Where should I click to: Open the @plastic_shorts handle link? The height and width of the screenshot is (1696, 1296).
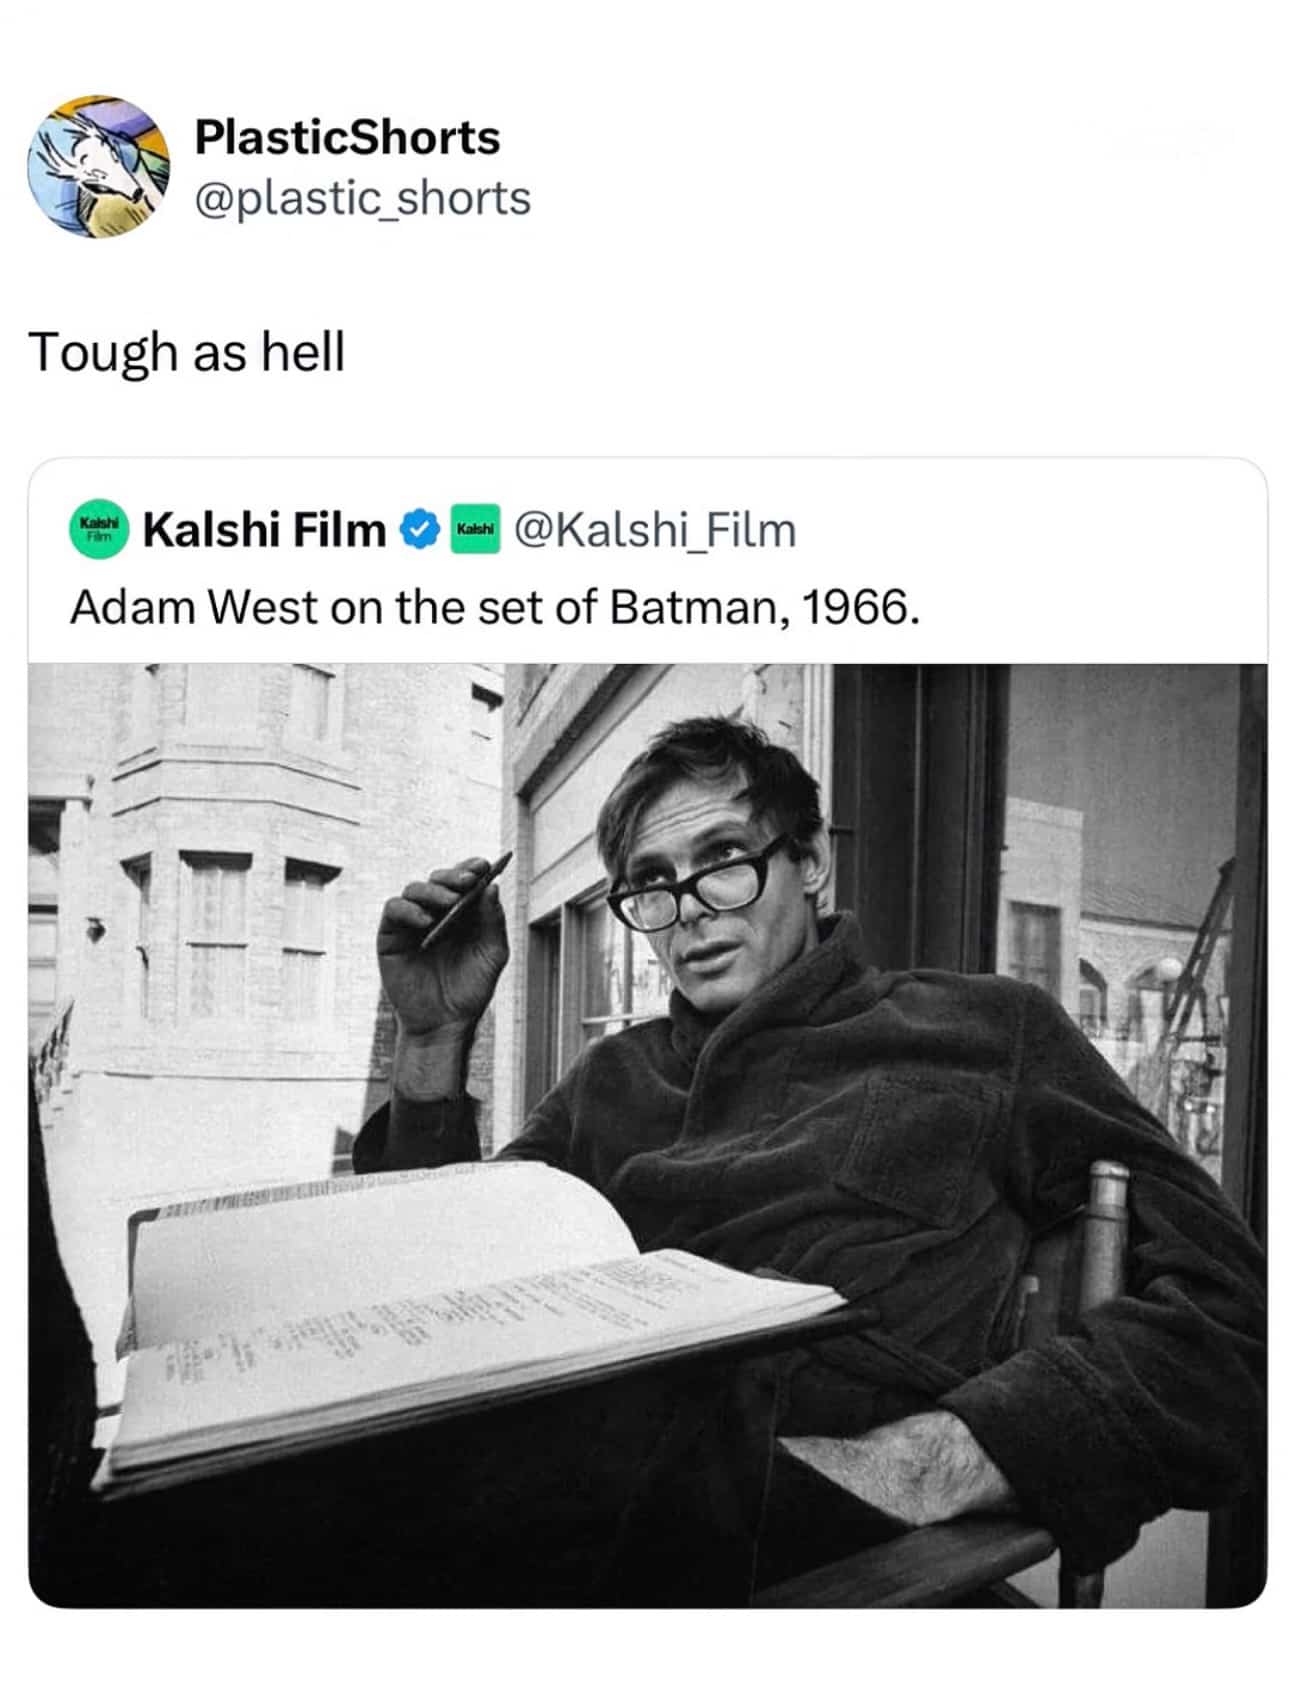click(362, 198)
